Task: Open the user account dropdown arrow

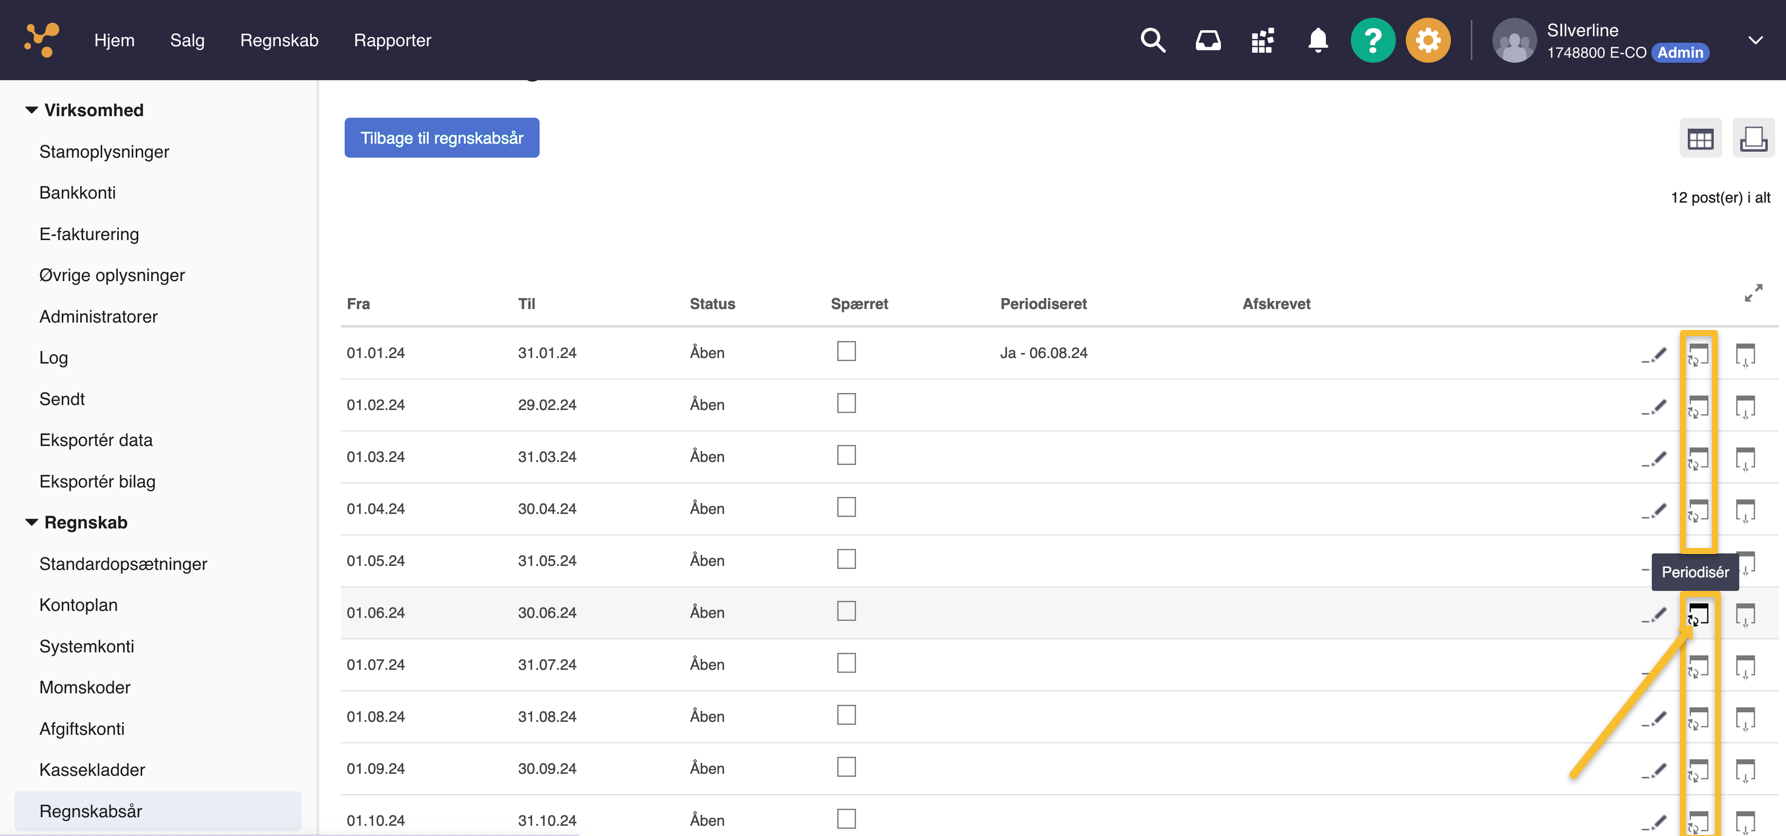Action: pyautogui.click(x=1755, y=40)
